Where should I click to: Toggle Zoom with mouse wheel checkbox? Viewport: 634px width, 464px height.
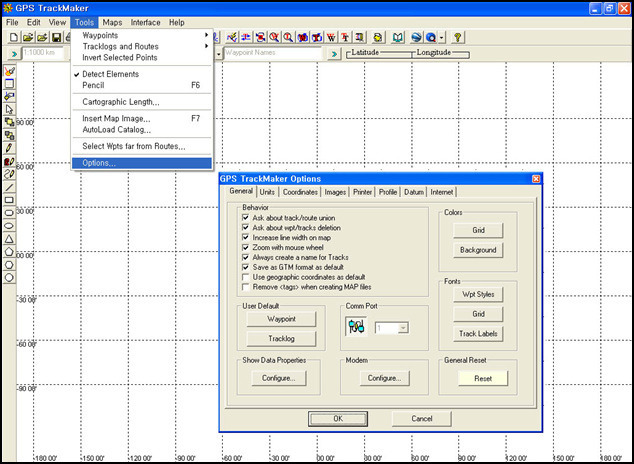click(245, 247)
